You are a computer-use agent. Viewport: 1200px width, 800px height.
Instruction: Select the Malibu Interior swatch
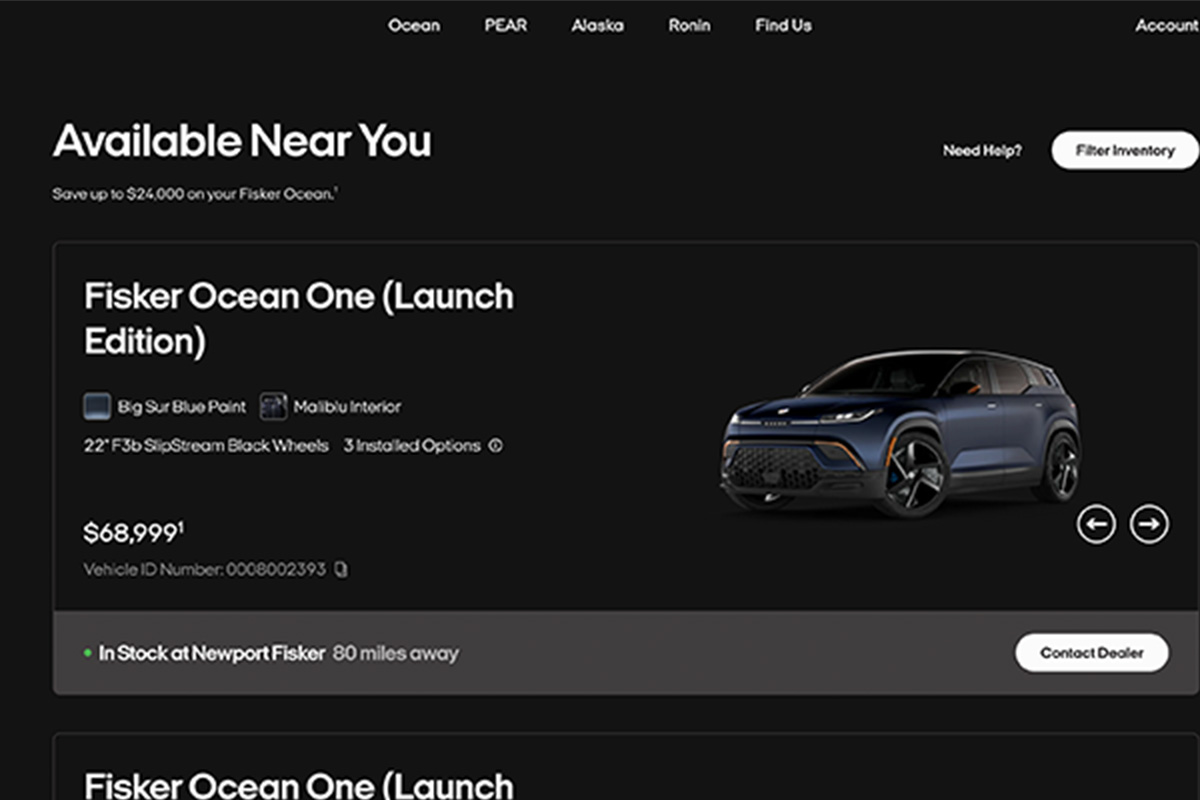point(273,407)
